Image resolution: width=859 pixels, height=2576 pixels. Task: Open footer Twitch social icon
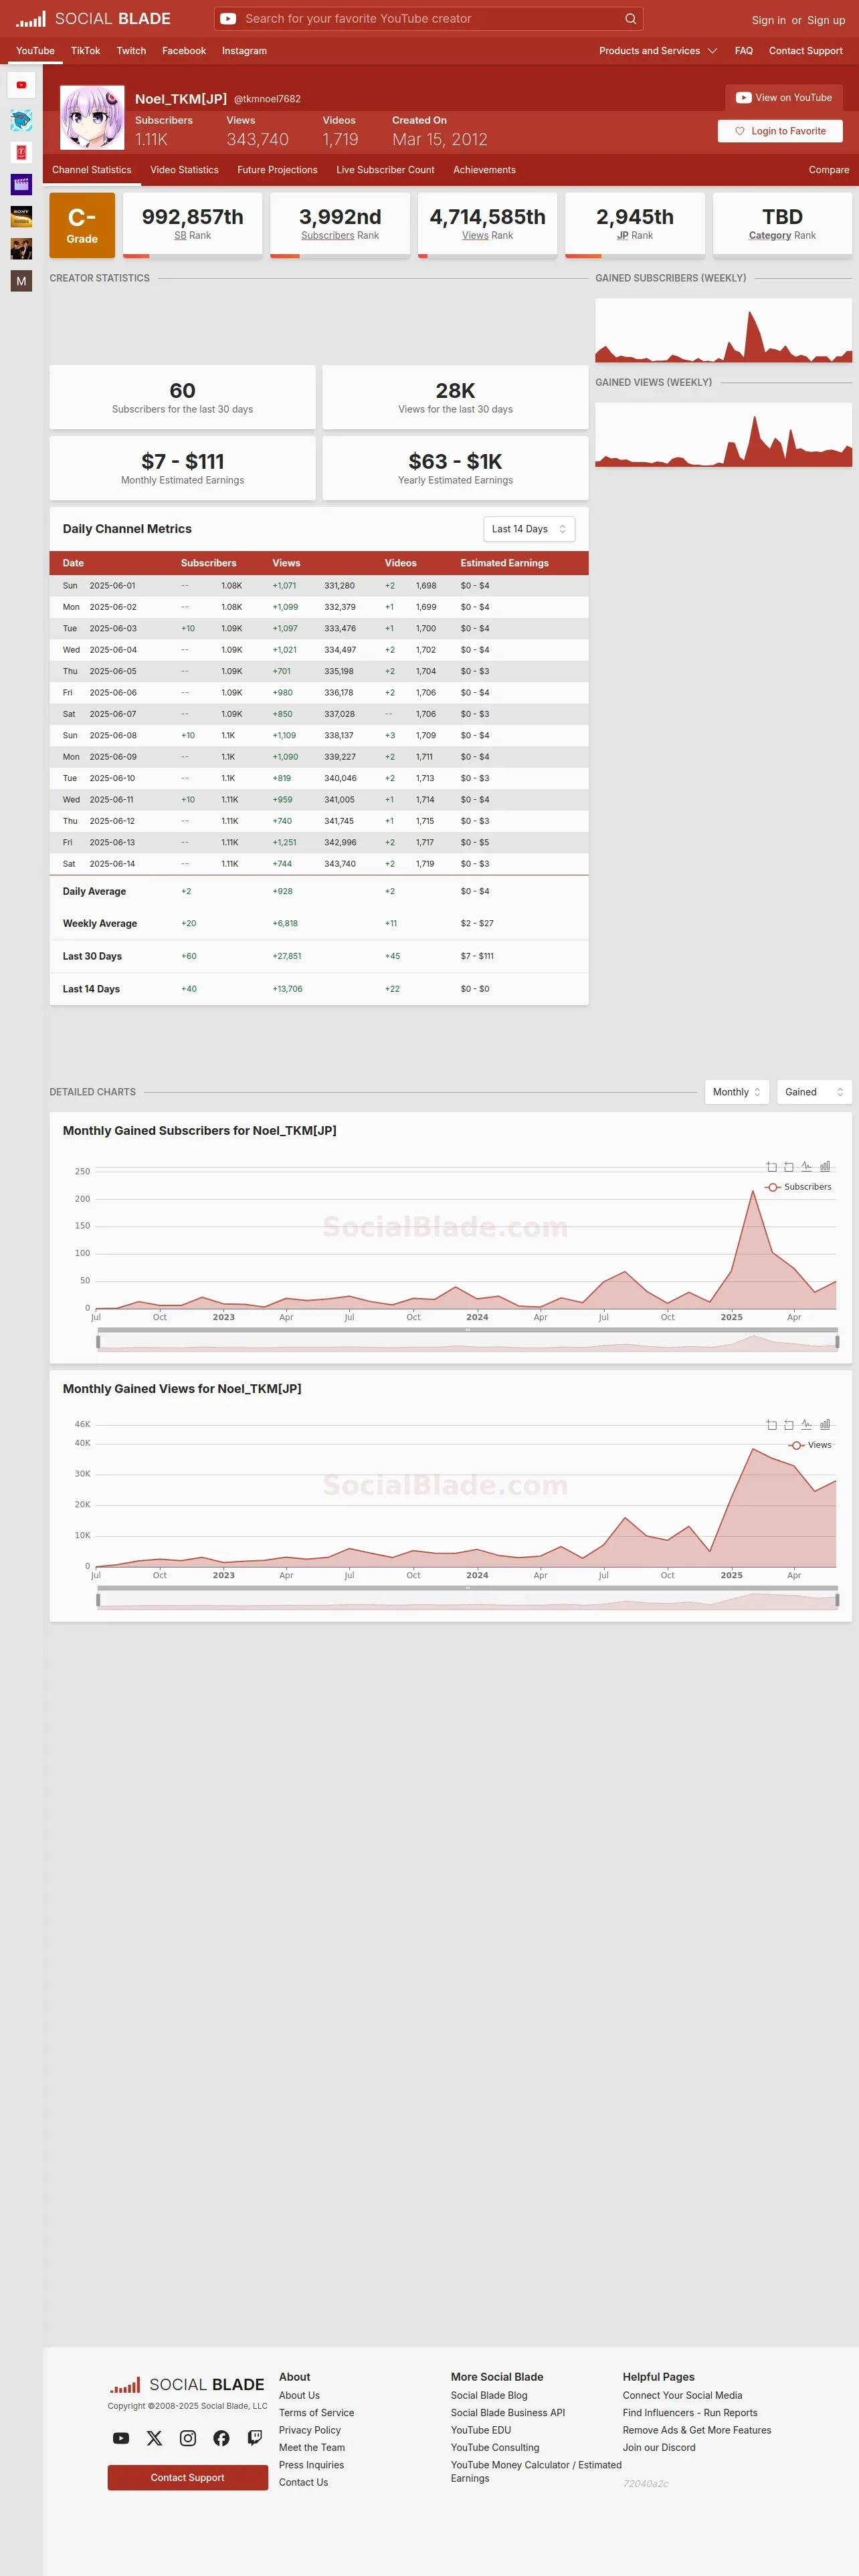pyautogui.click(x=255, y=2438)
